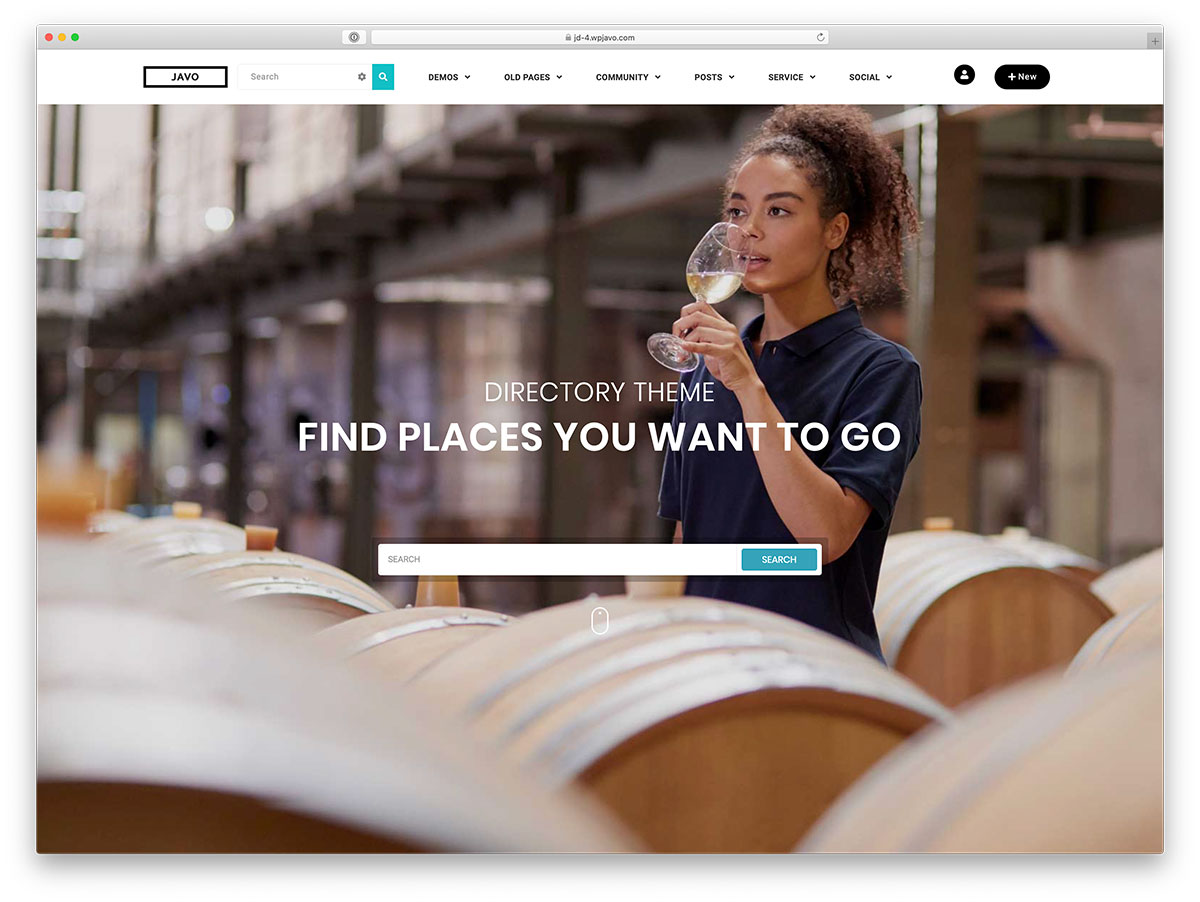The height and width of the screenshot is (902, 1200).
Task: Open the Posts menu item
Action: click(x=714, y=77)
